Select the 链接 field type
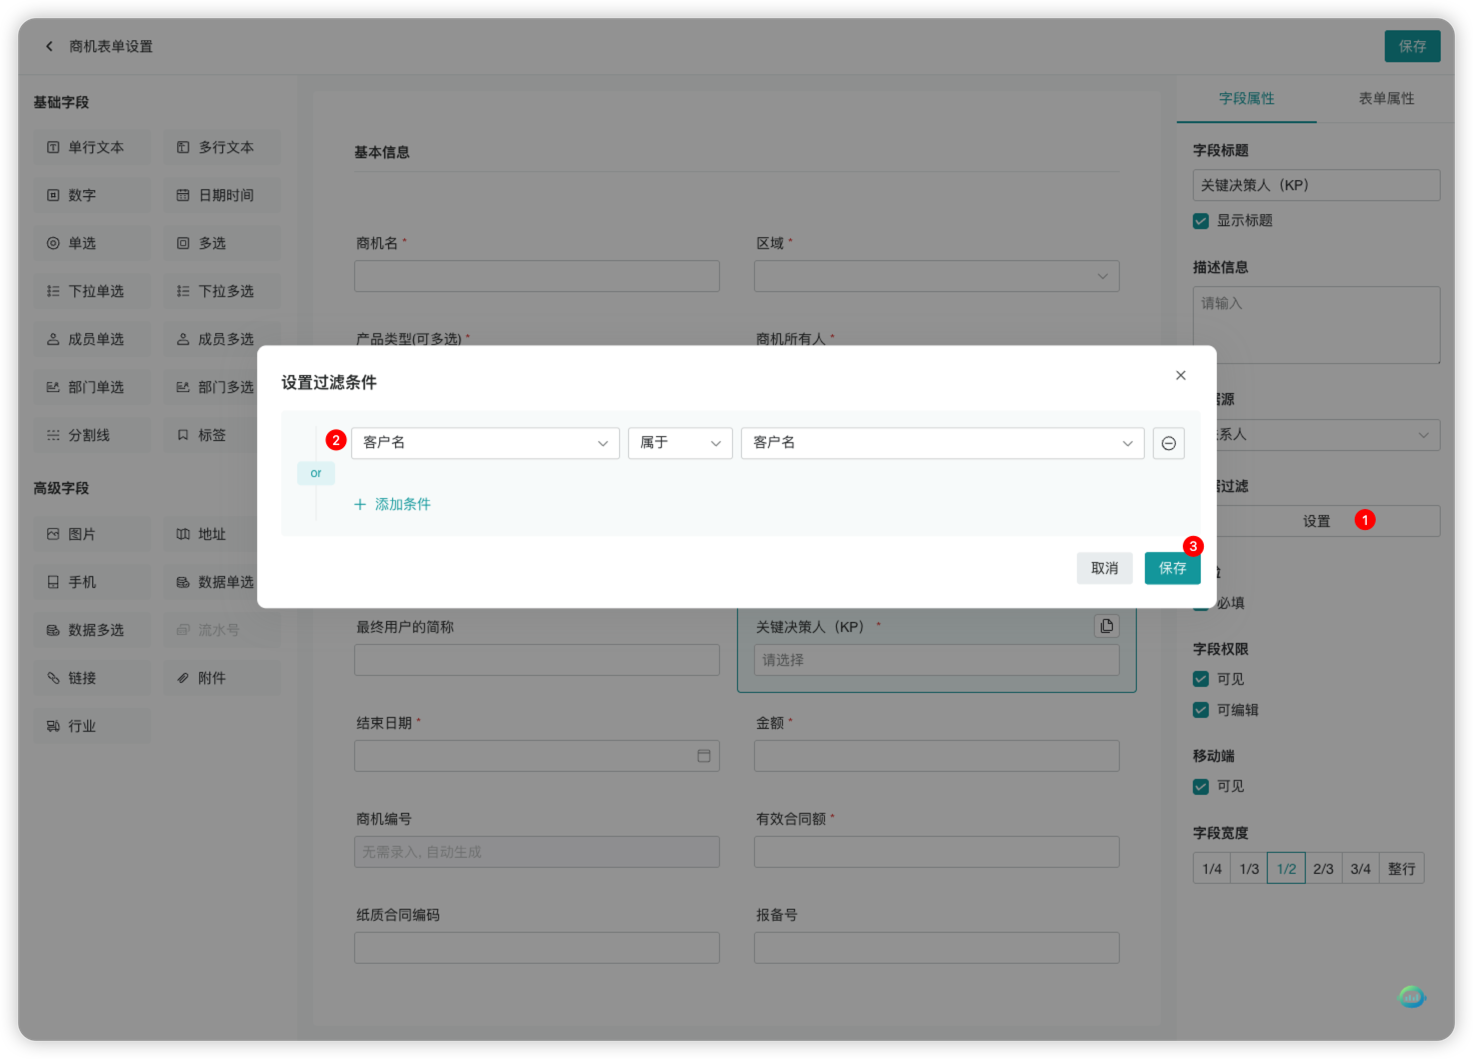Image resolution: width=1473 pixels, height=1059 pixels. coord(91,678)
